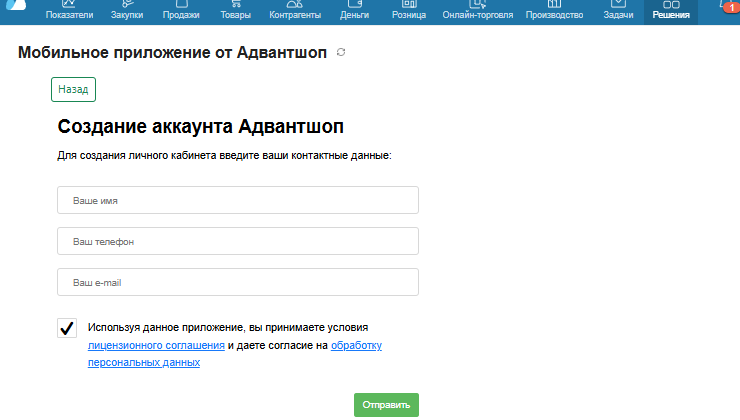Open the лицензионного соглашения link
This screenshot has width=740, height=420.
[156, 345]
